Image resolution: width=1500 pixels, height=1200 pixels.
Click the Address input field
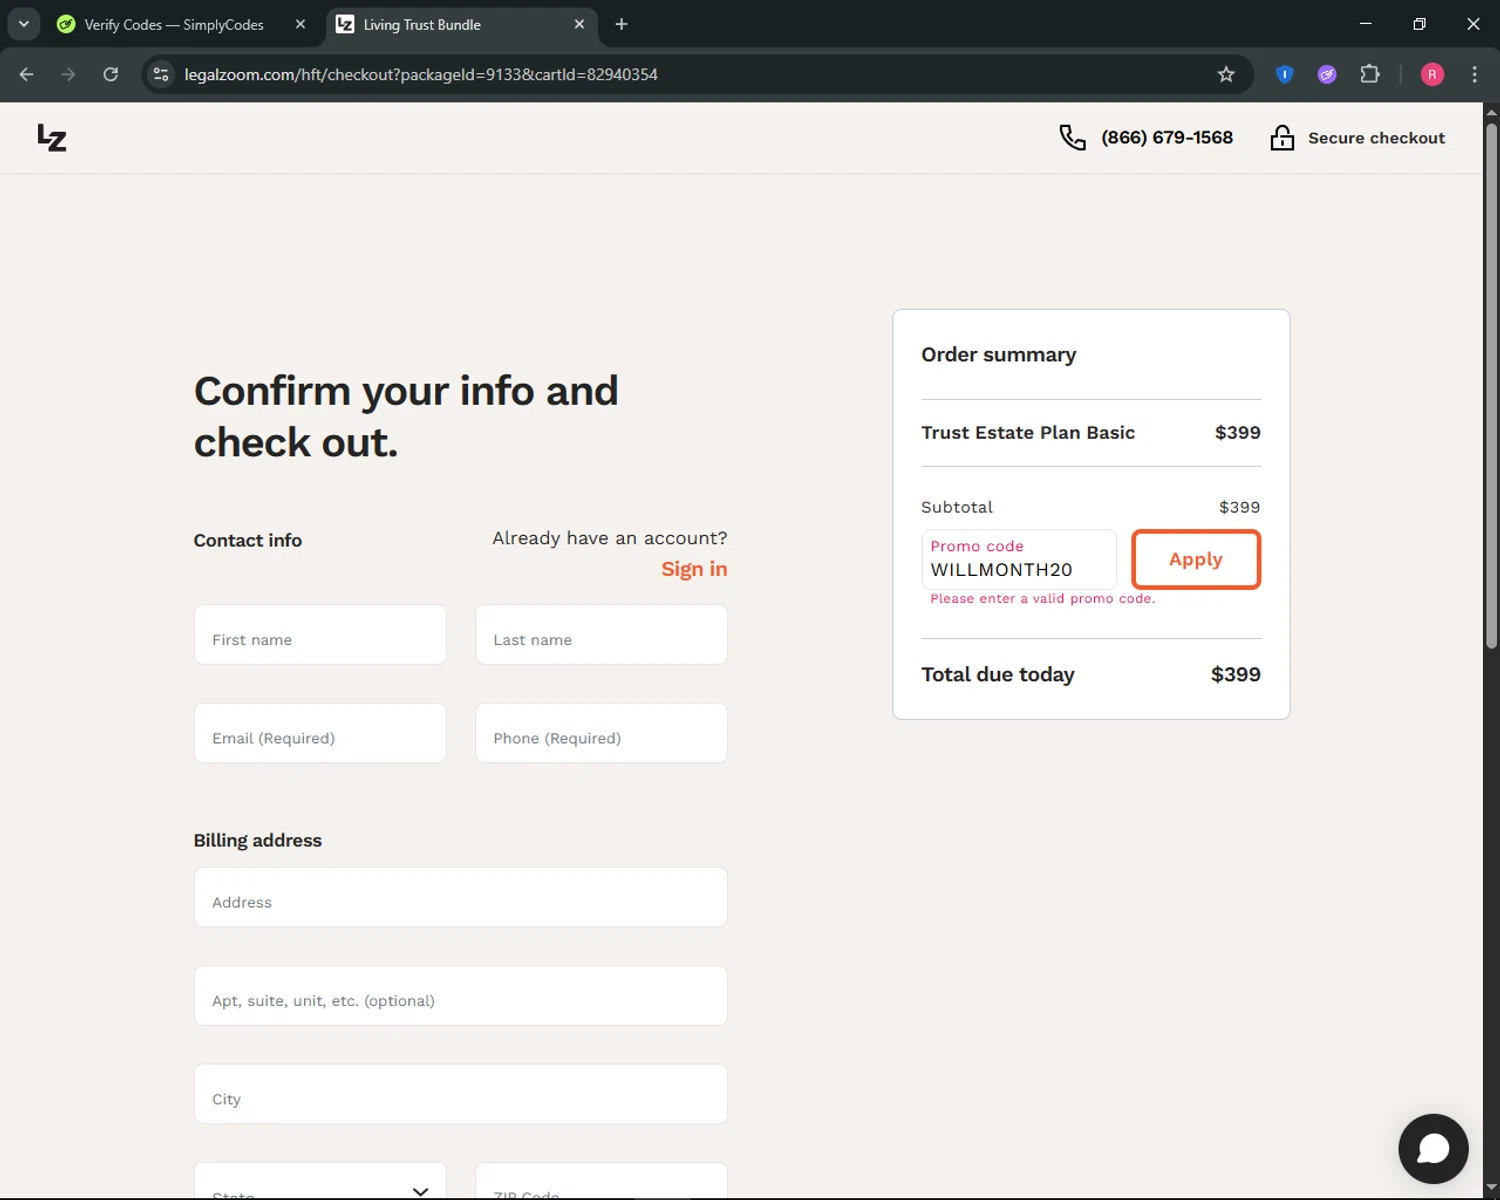[x=460, y=897]
